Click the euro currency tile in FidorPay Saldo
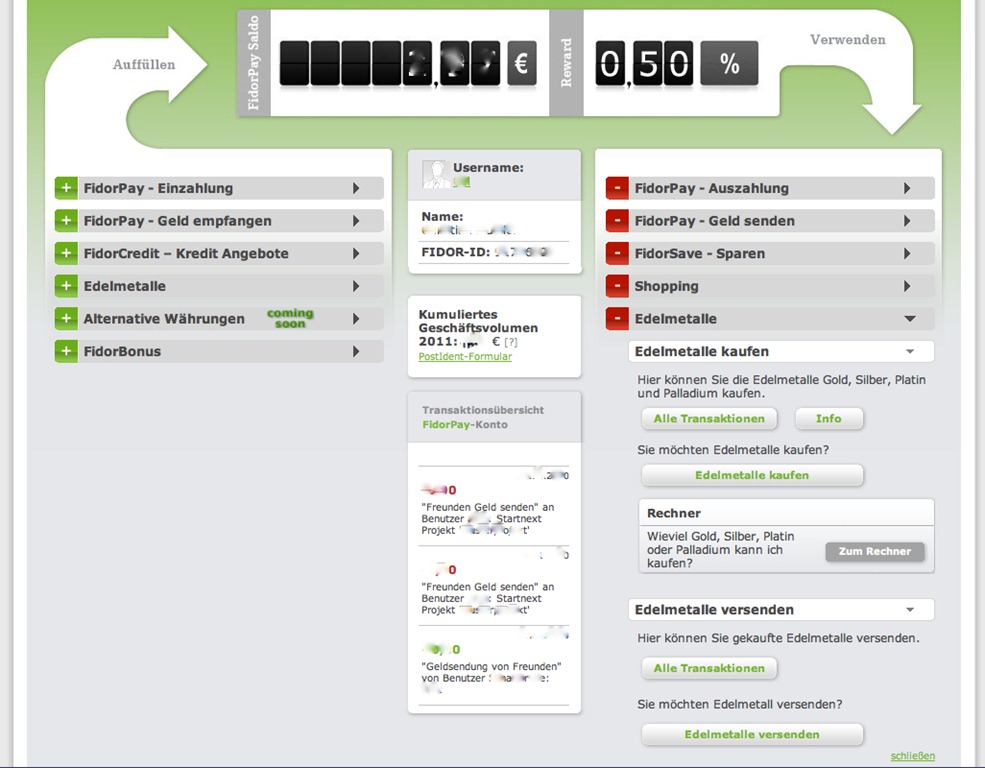This screenshot has height=768, width=985. [x=521, y=63]
